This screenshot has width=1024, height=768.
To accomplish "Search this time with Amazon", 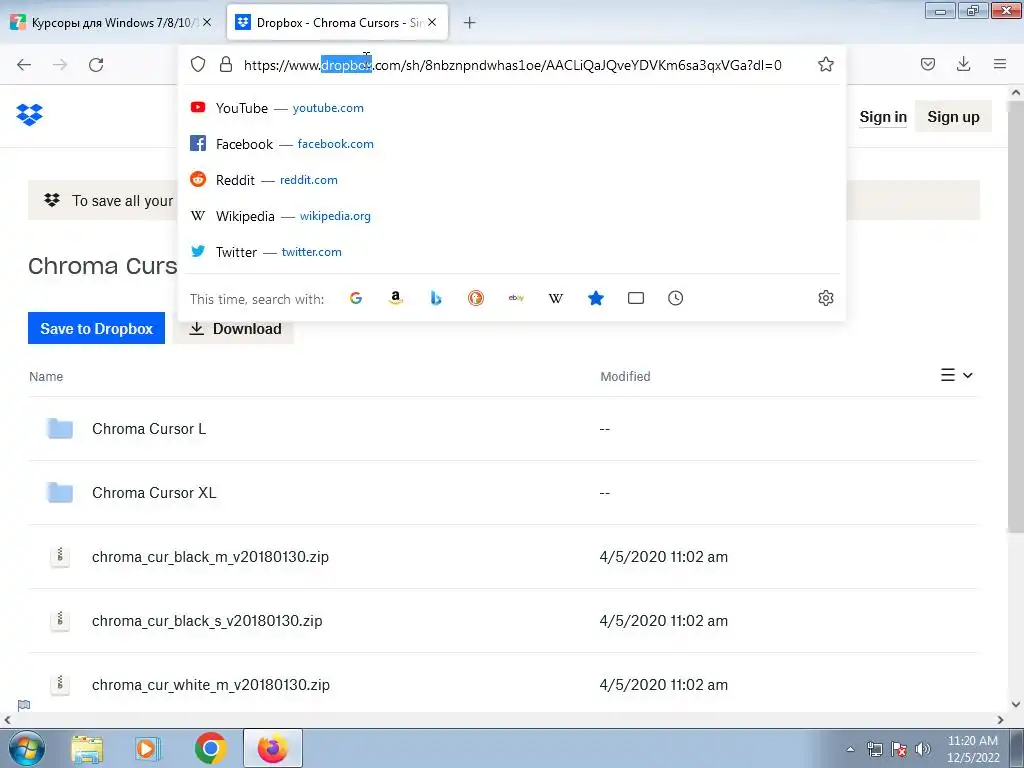I will [396, 298].
